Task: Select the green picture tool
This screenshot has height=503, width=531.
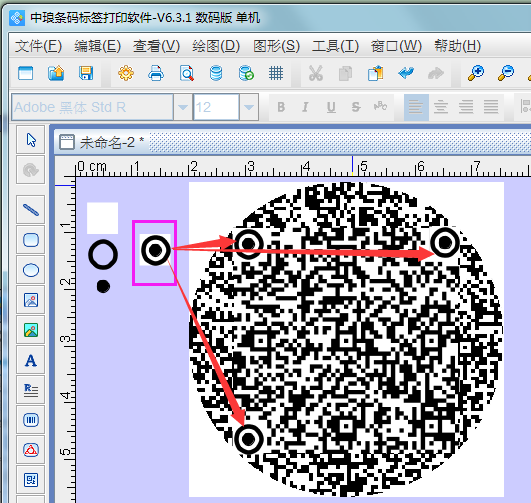Action: [31, 330]
